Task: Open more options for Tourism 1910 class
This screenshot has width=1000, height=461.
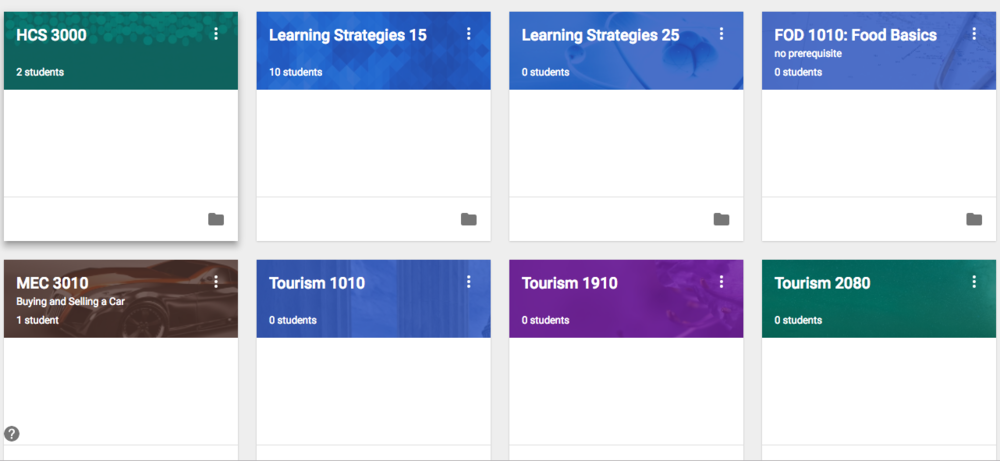Action: 721,282
